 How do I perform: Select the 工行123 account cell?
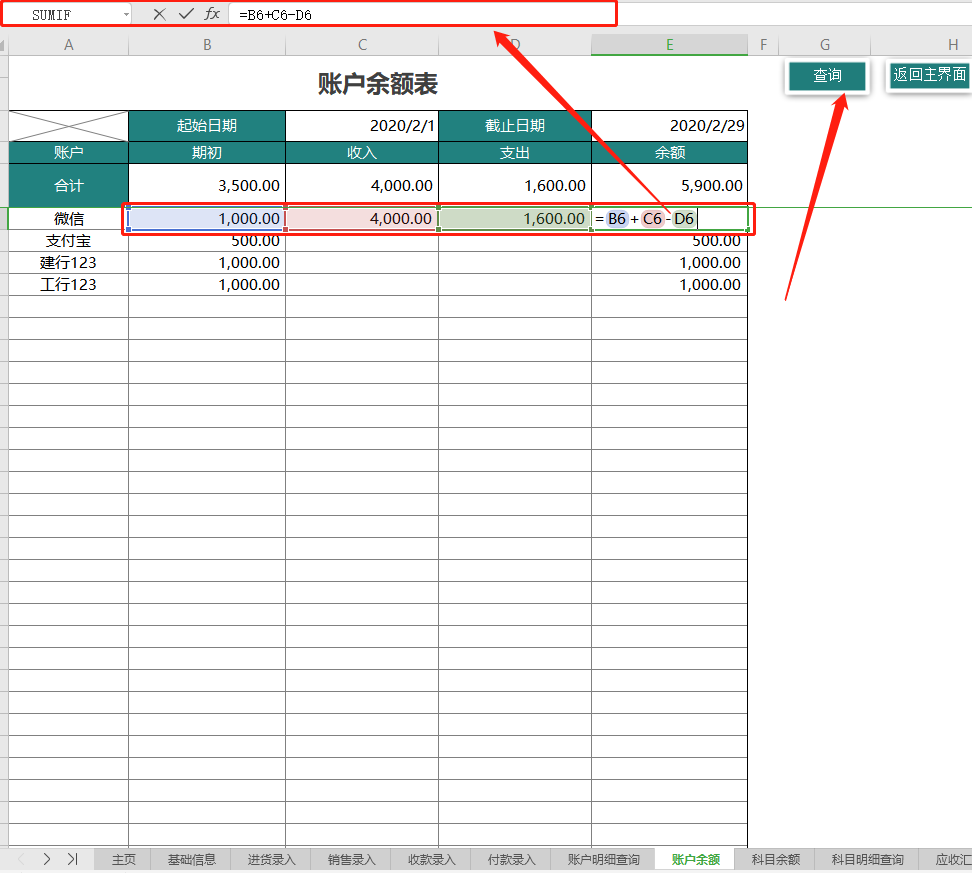68,285
